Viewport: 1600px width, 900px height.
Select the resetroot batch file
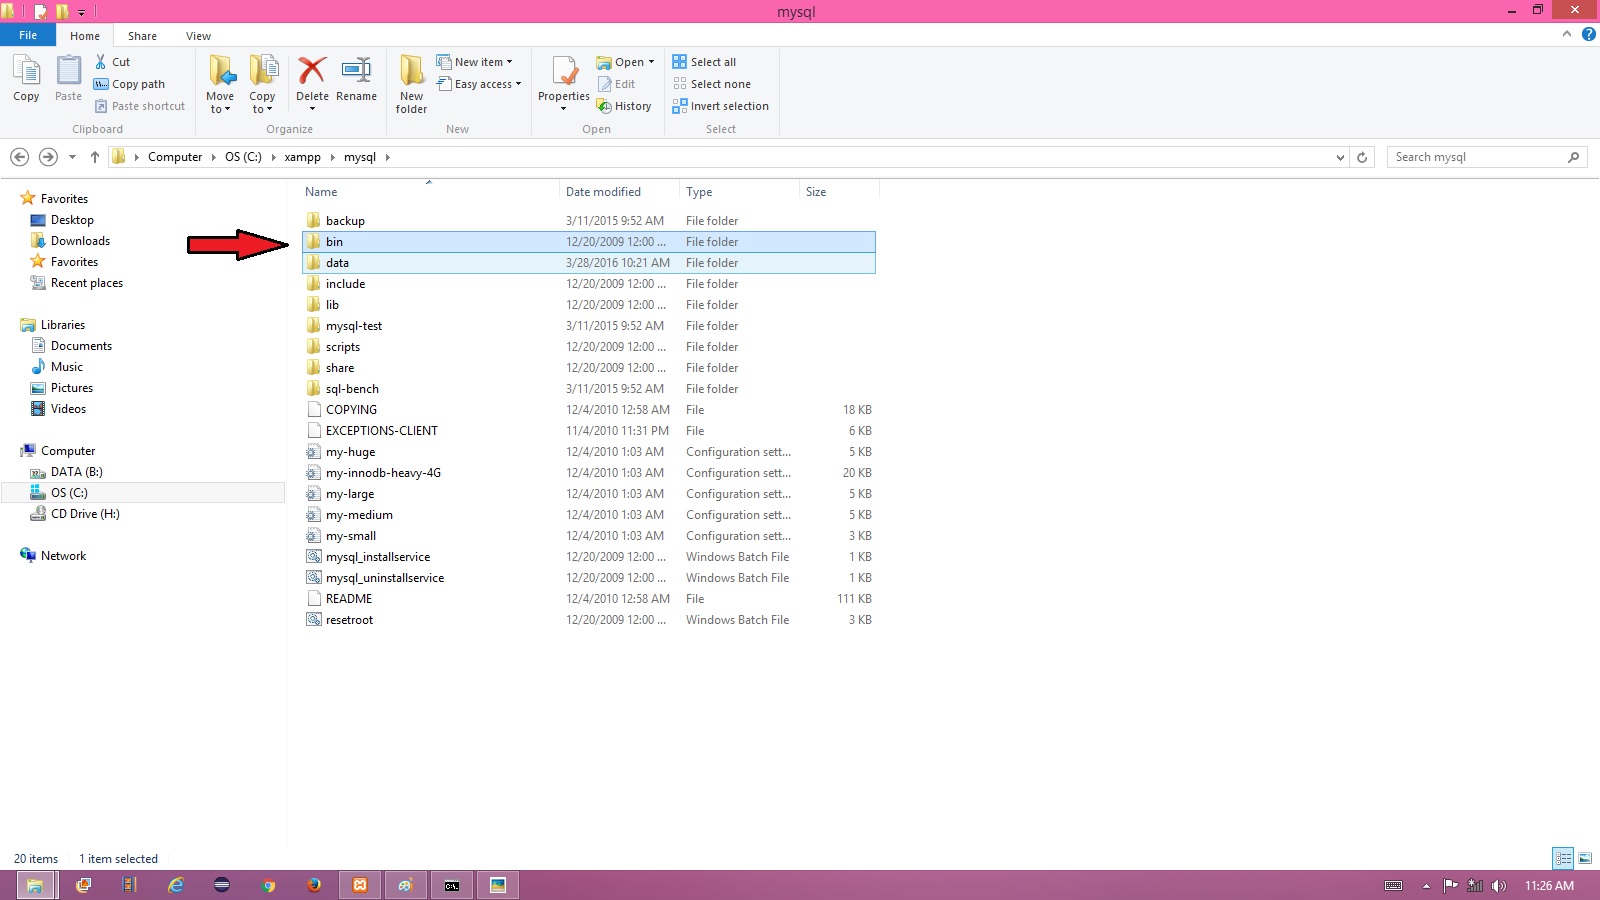coord(589,620)
